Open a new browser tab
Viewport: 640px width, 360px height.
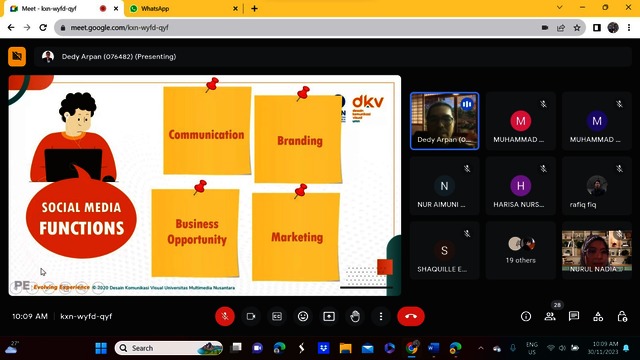tap(254, 9)
